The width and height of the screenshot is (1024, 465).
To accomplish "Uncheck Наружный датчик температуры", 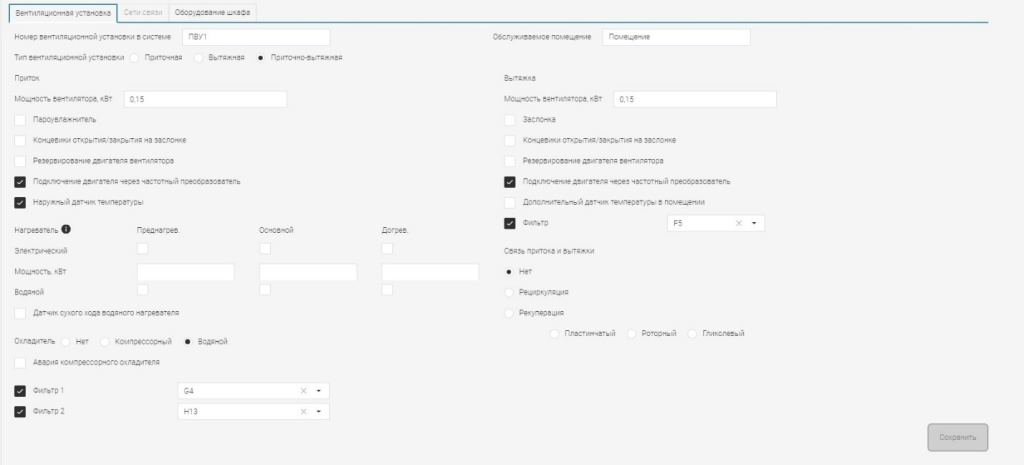I will [x=21, y=202].
